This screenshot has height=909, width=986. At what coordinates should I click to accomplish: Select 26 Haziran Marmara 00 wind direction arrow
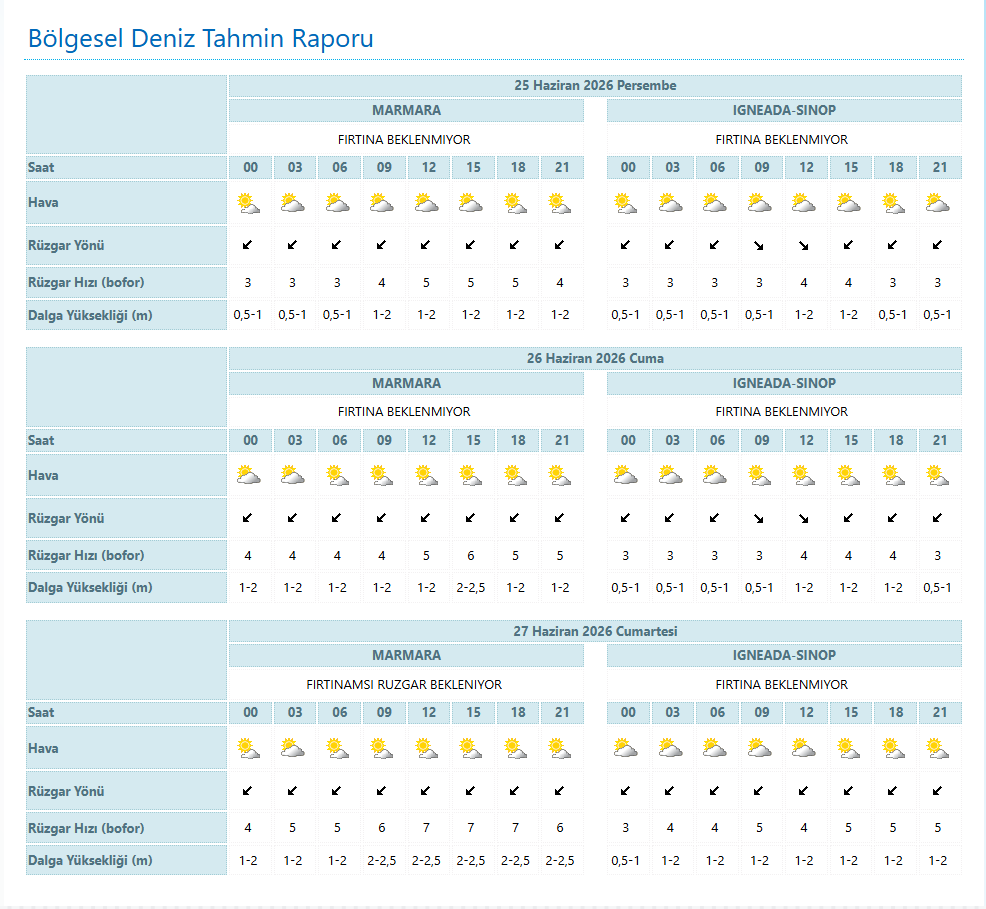click(x=248, y=518)
